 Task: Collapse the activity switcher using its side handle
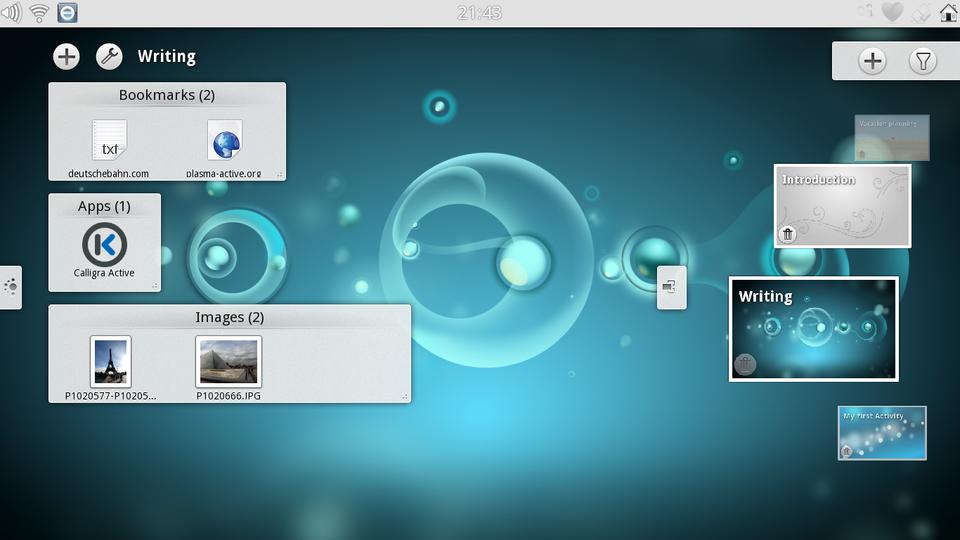(671, 288)
